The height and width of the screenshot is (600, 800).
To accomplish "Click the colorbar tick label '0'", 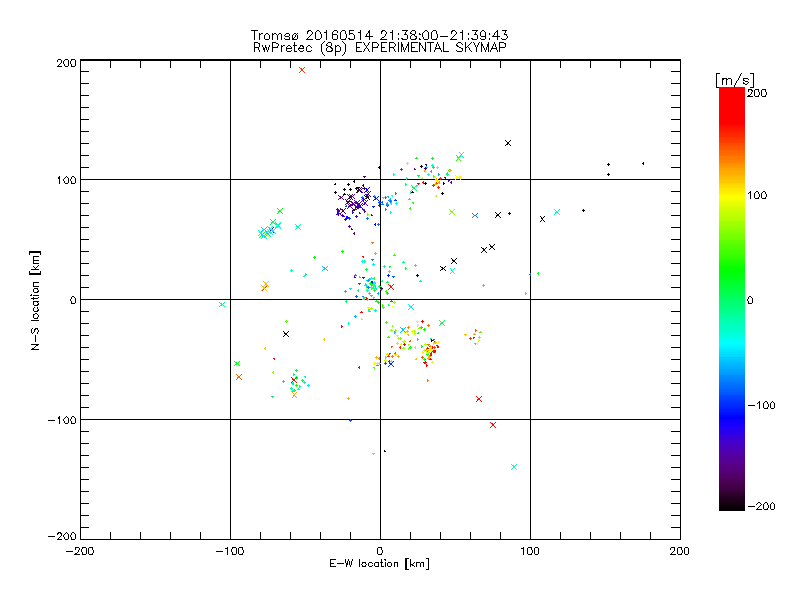I will pos(750,301).
